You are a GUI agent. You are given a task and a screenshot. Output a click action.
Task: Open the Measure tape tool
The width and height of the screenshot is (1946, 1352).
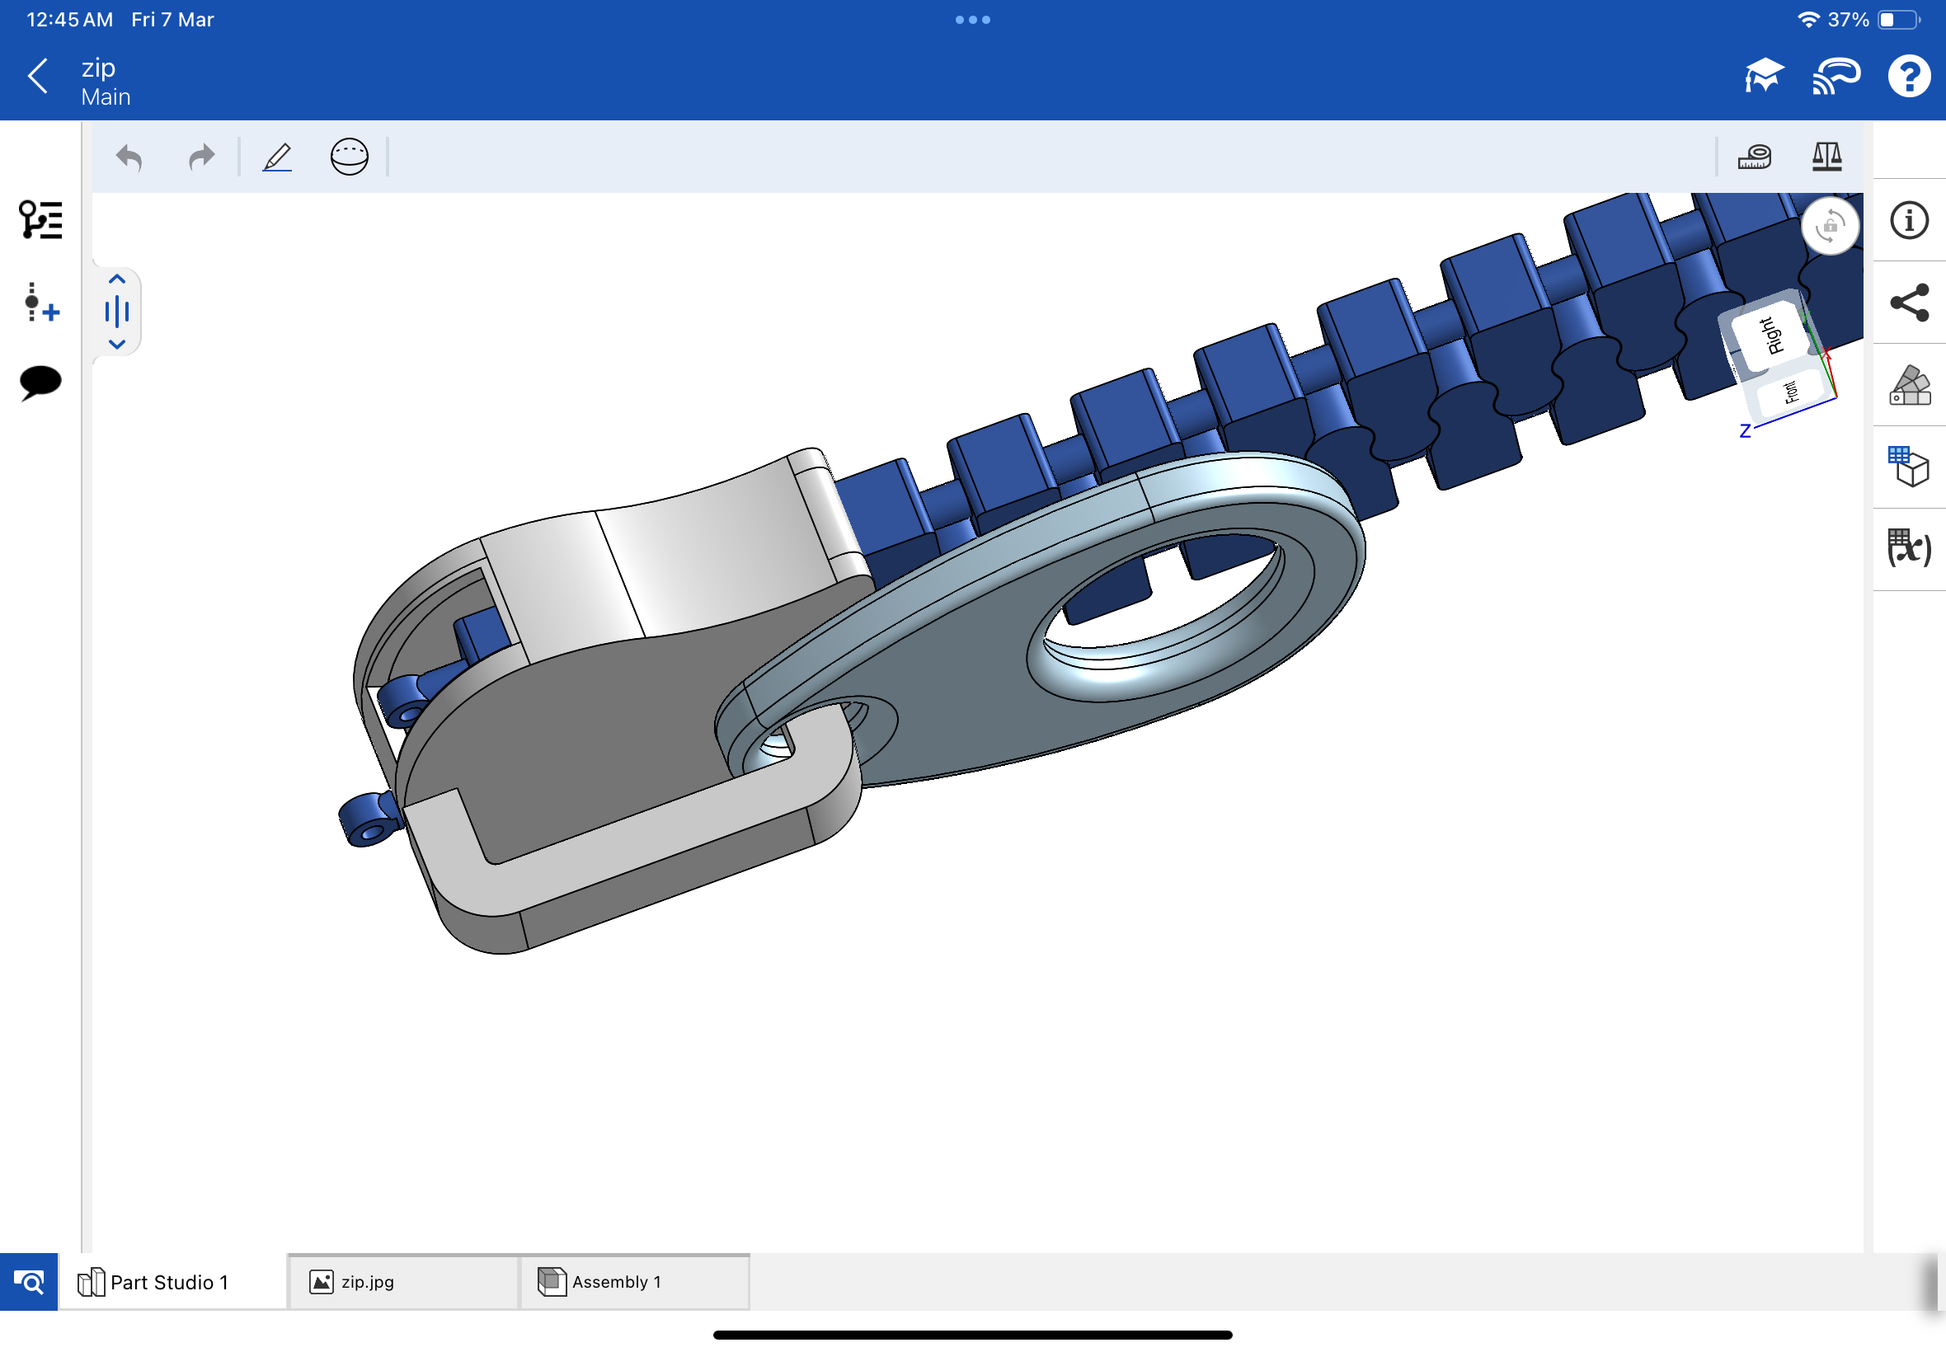(x=1754, y=157)
